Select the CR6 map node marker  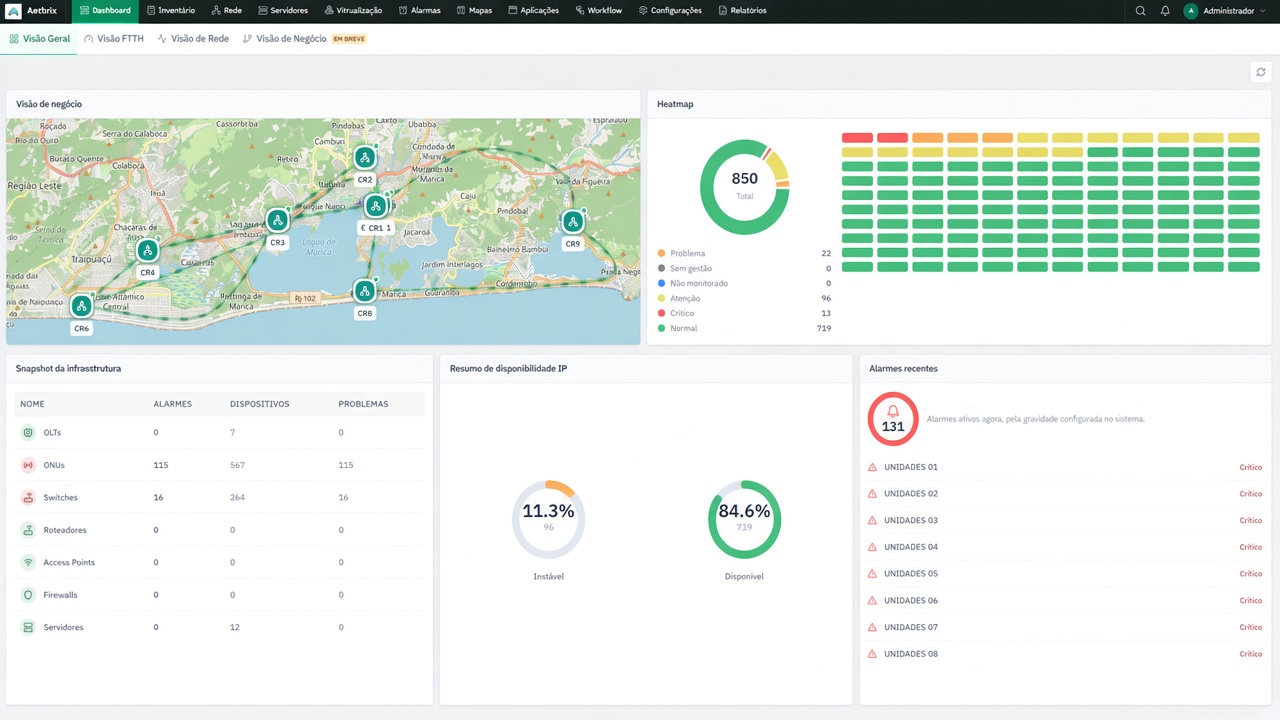(x=81, y=306)
